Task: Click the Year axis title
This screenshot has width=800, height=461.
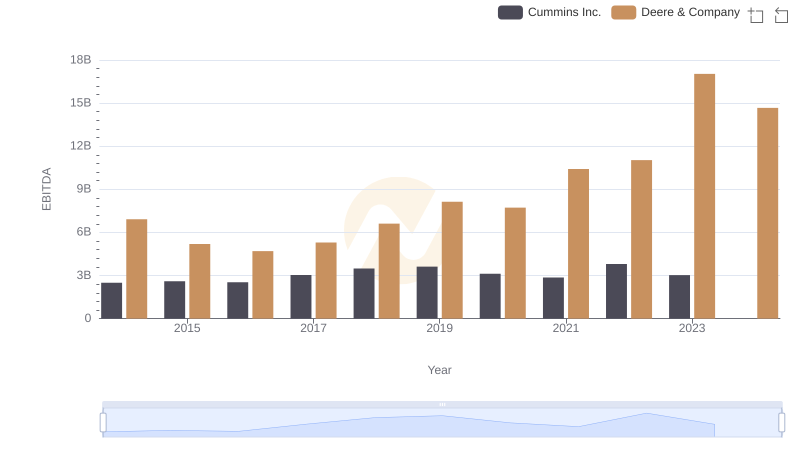Action: (x=439, y=370)
